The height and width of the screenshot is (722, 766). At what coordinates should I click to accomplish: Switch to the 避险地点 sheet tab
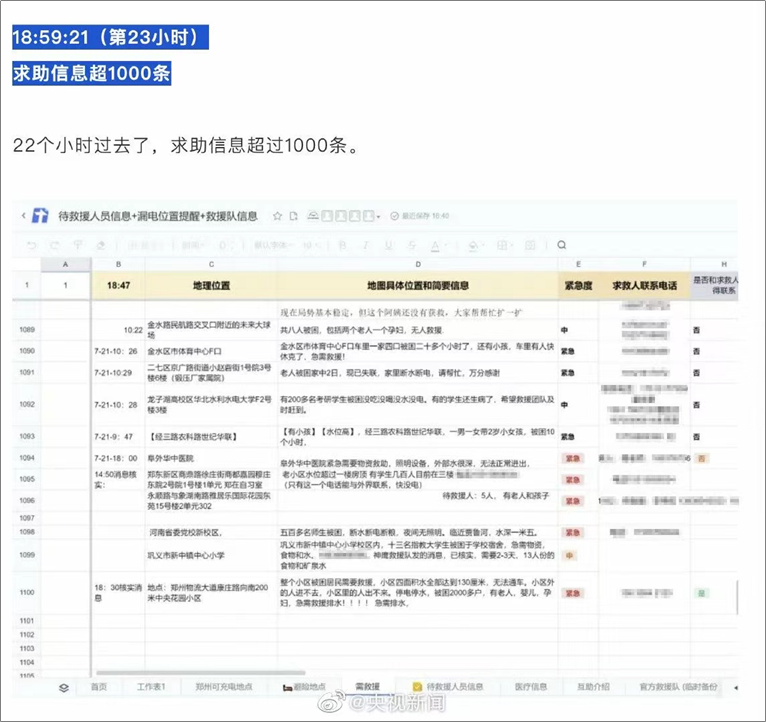point(304,687)
